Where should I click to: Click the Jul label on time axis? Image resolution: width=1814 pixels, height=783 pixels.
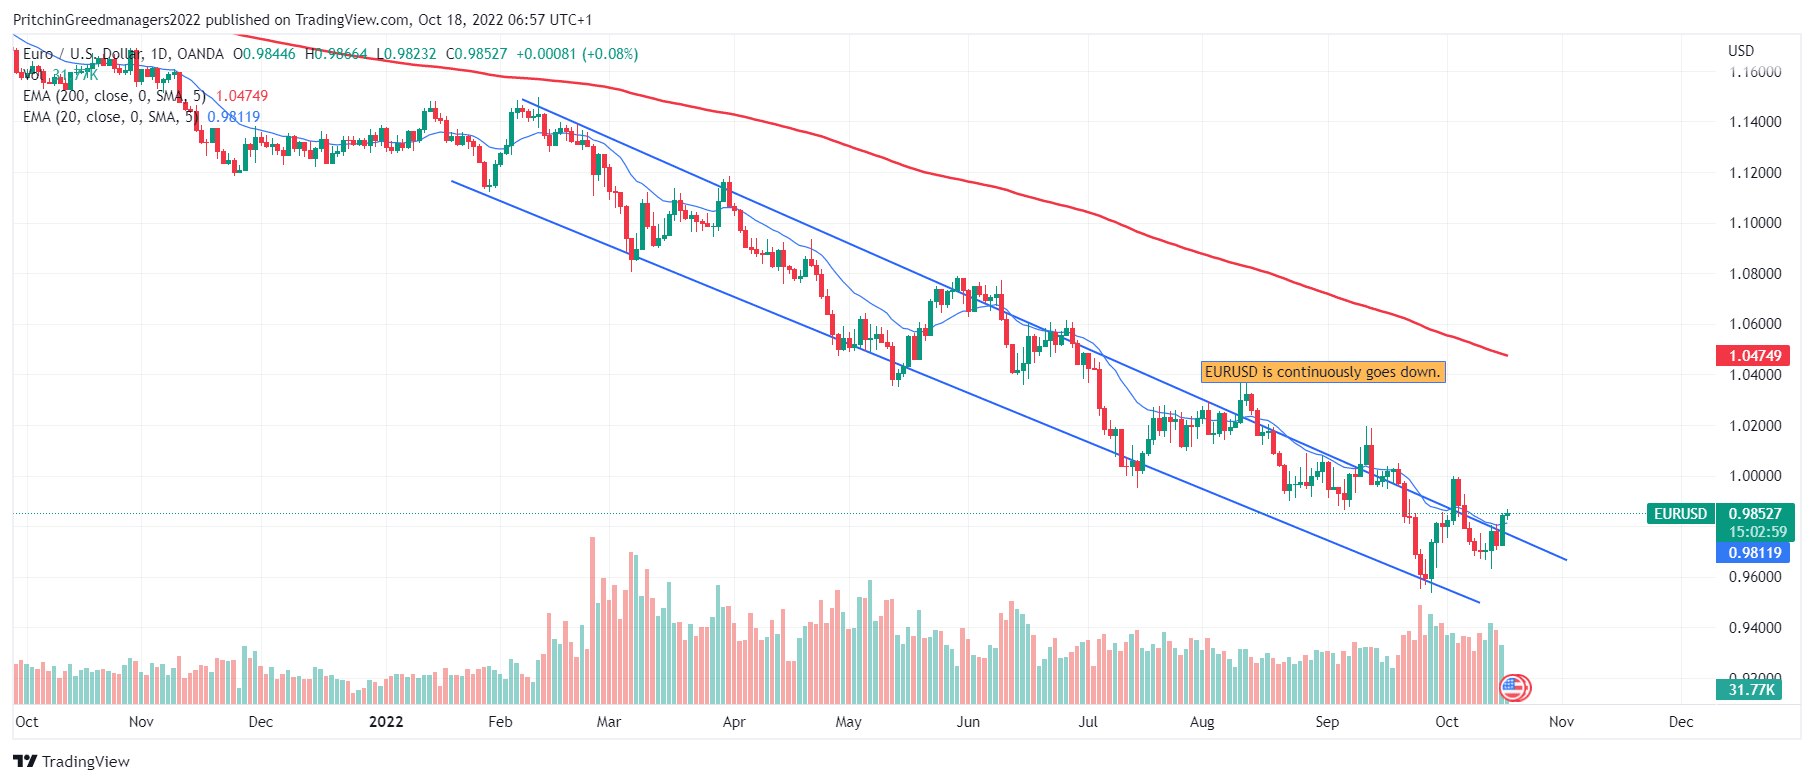click(x=1088, y=722)
